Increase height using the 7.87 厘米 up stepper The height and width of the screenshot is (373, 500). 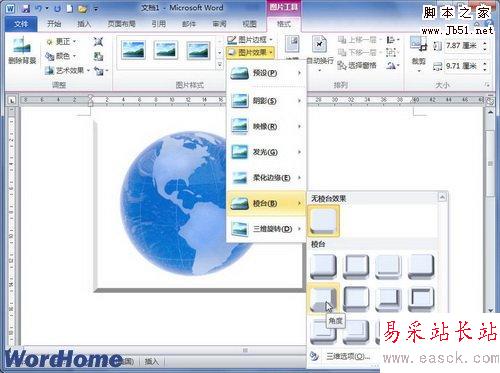pyautogui.click(x=484, y=43)
